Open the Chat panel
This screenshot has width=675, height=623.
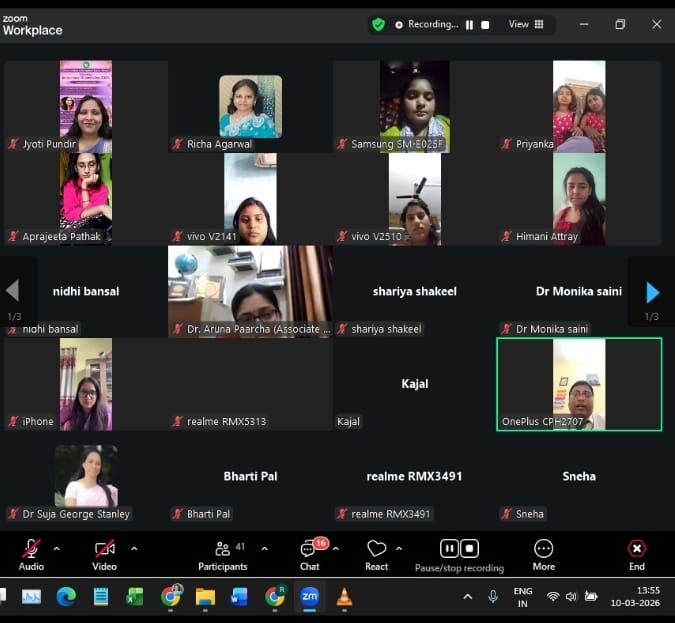pos(310,554)
